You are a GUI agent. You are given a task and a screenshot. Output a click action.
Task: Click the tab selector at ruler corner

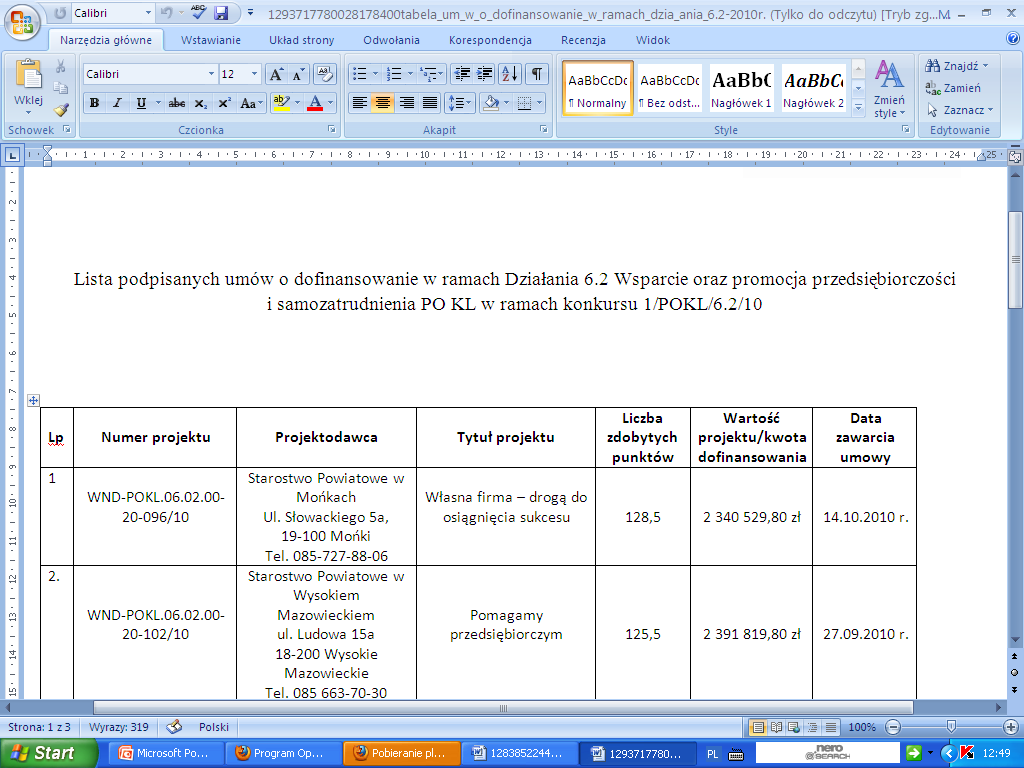coord(12,155)
